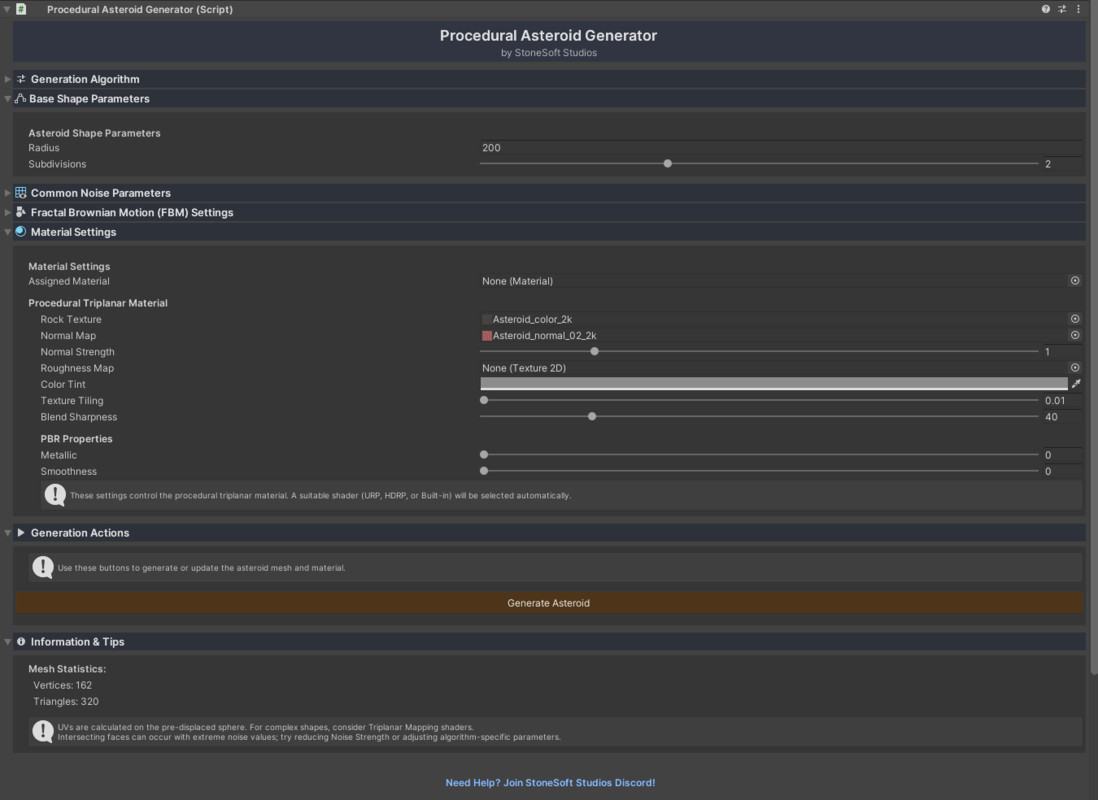Click the Fractal Brownian Motion section icon
The height and width of the screenshot is (800, 1098).
[21, 212]
